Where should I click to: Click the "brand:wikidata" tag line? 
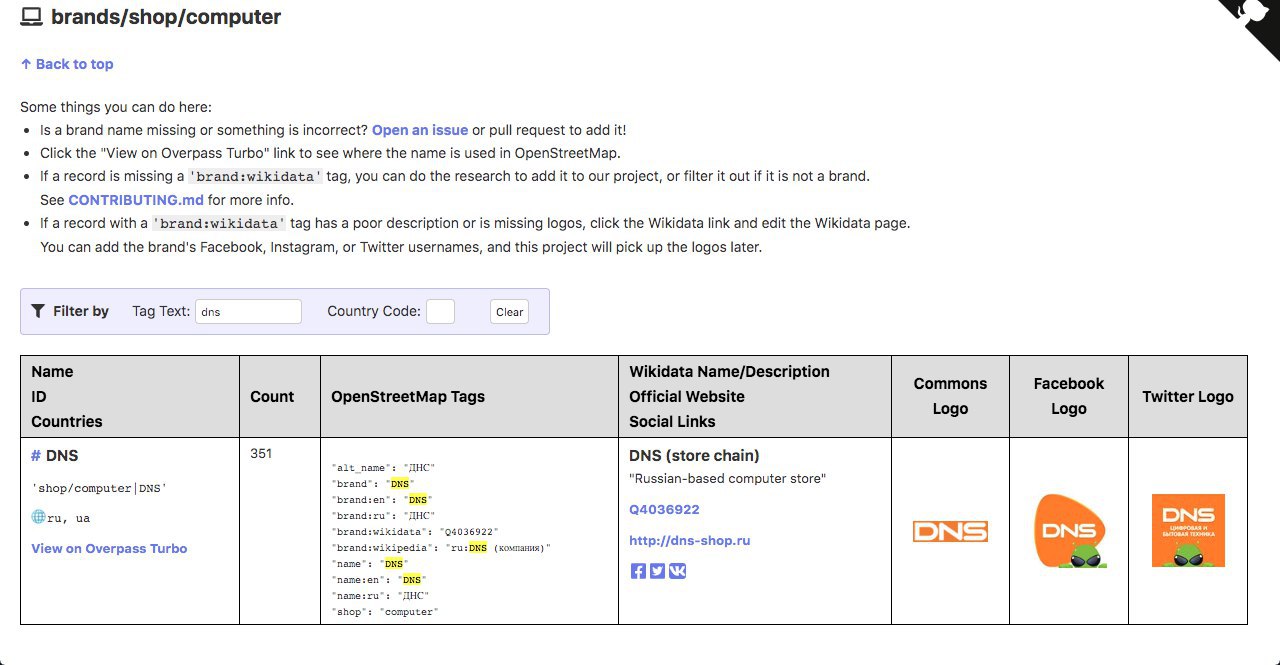click(x=415, y=531)
